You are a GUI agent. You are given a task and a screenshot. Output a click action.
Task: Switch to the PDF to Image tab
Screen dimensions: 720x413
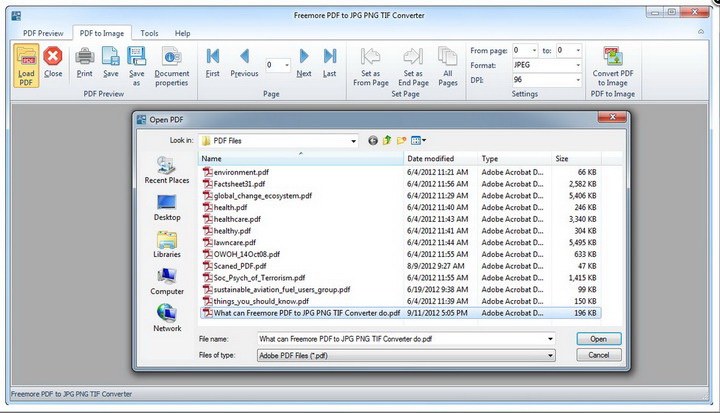point(102,33)
